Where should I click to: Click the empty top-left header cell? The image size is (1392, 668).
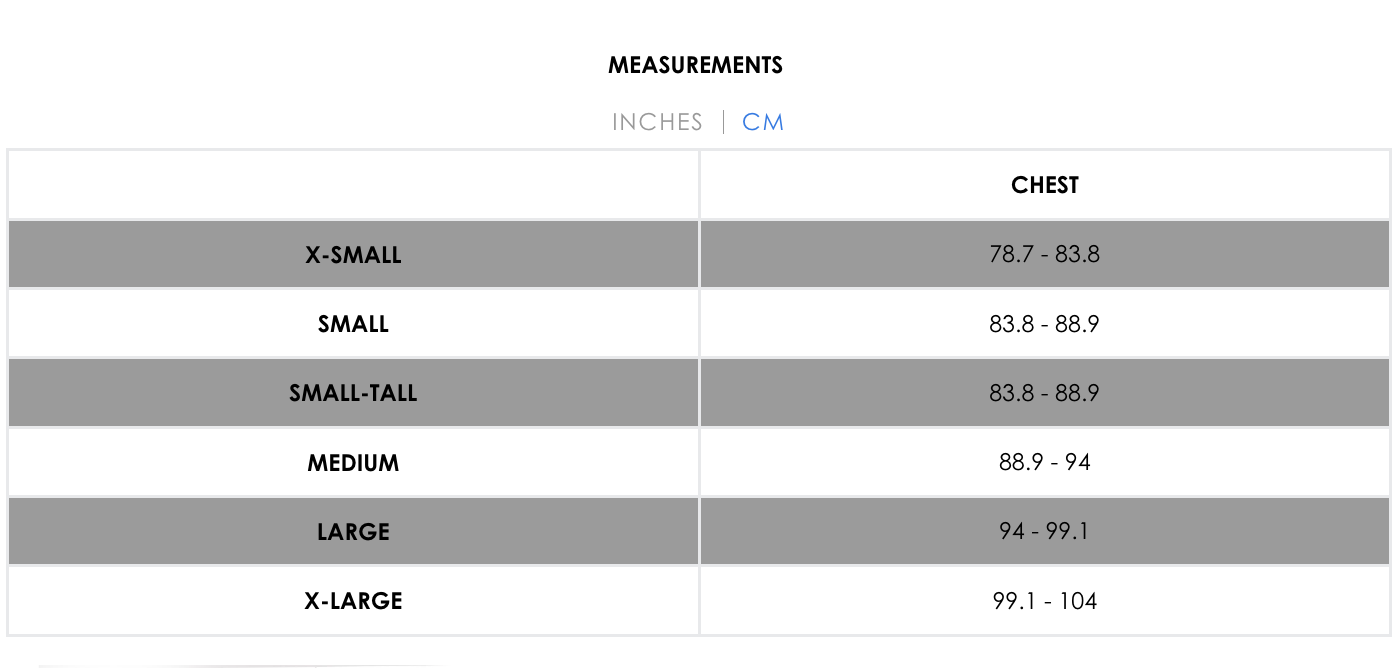(x=353, y=185)
